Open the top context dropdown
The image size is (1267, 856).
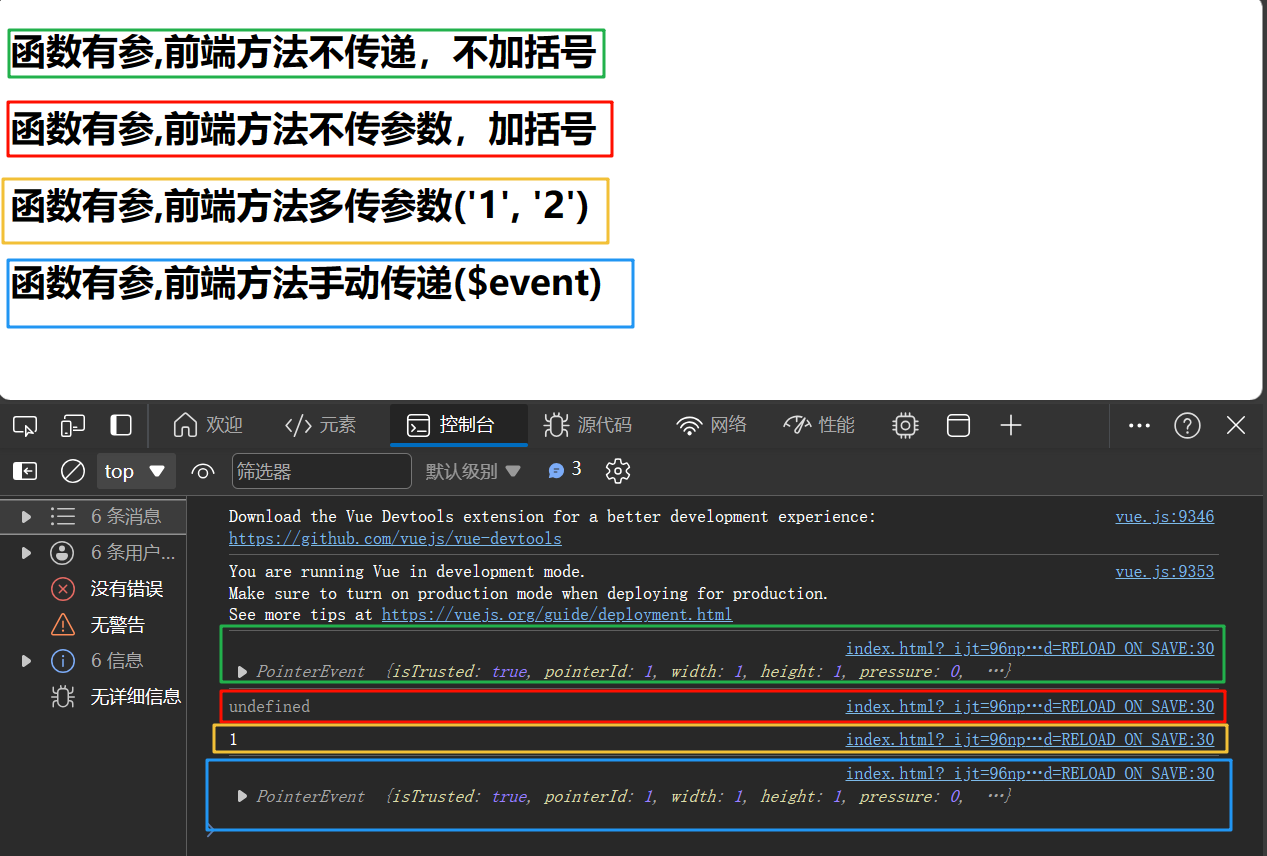pyautogui.click(x=136, y=471)
